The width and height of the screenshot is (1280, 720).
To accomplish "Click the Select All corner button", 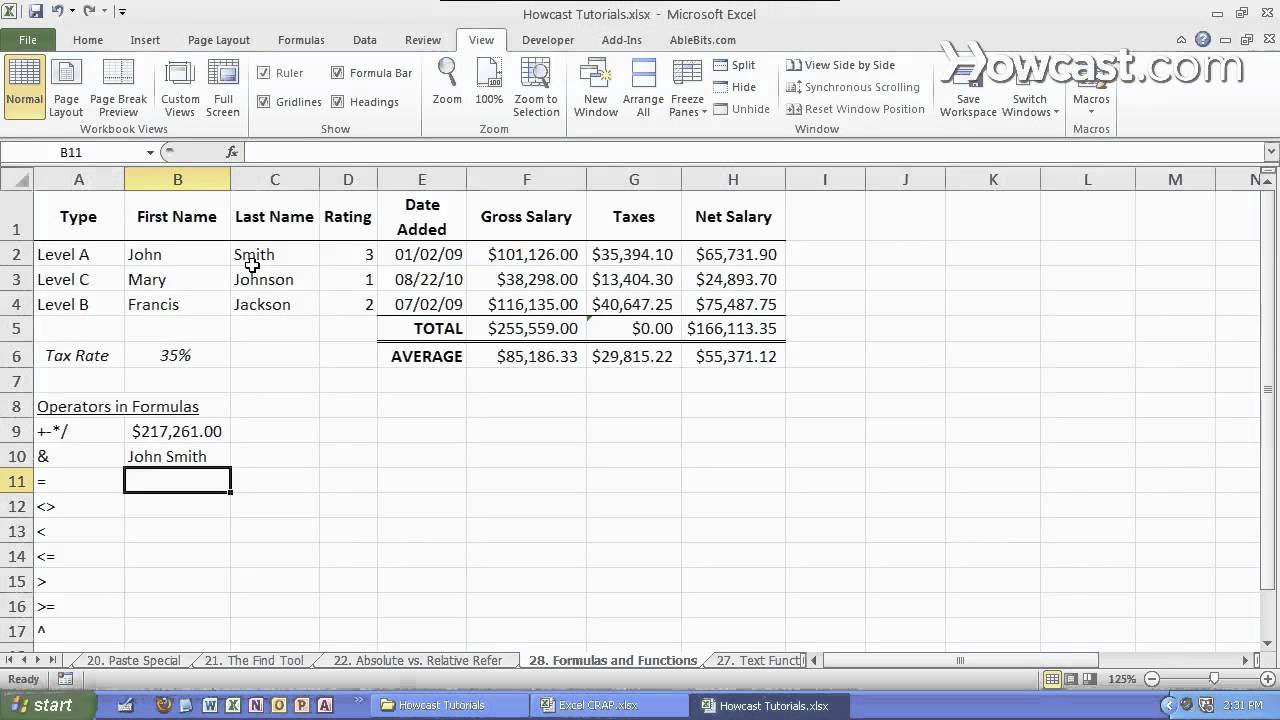I will [16, 179].
